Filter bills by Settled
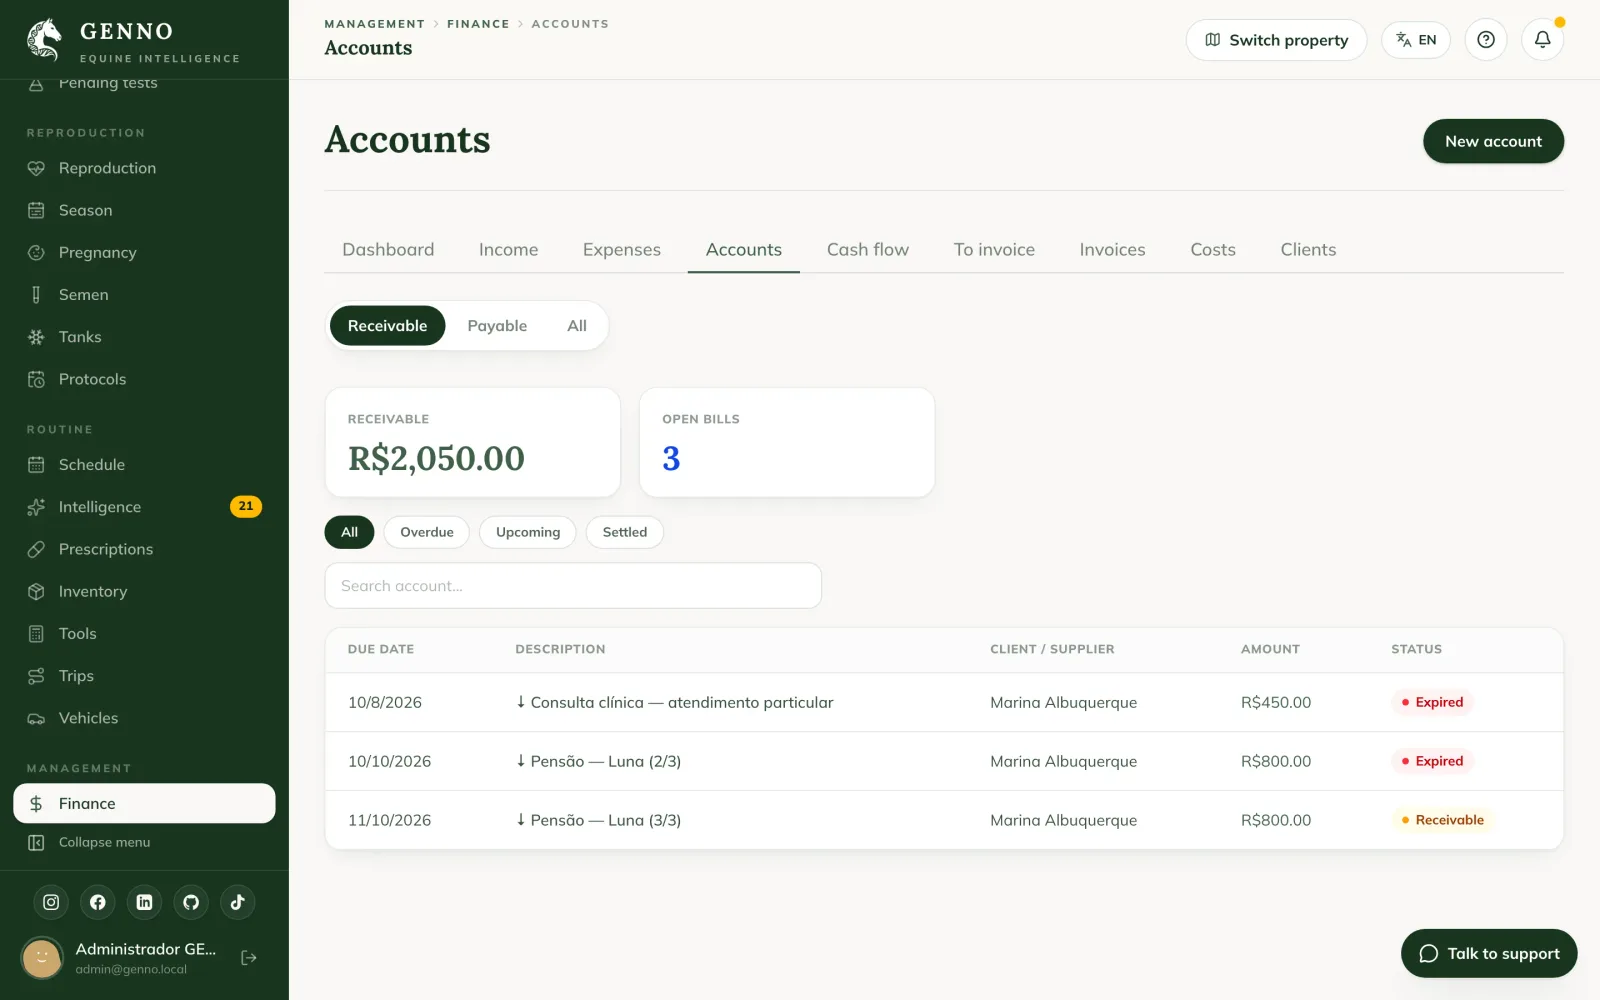This screenshot has height=1000, width=1600. click(625, 532)
